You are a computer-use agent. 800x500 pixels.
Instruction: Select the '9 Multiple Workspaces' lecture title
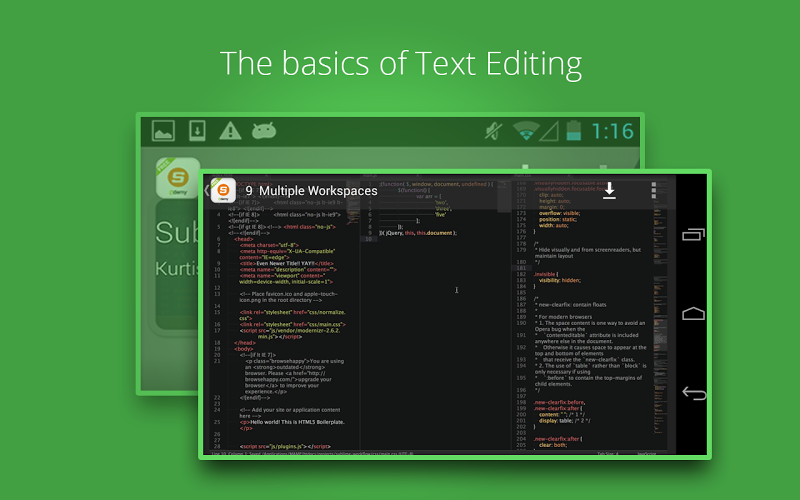311,191
